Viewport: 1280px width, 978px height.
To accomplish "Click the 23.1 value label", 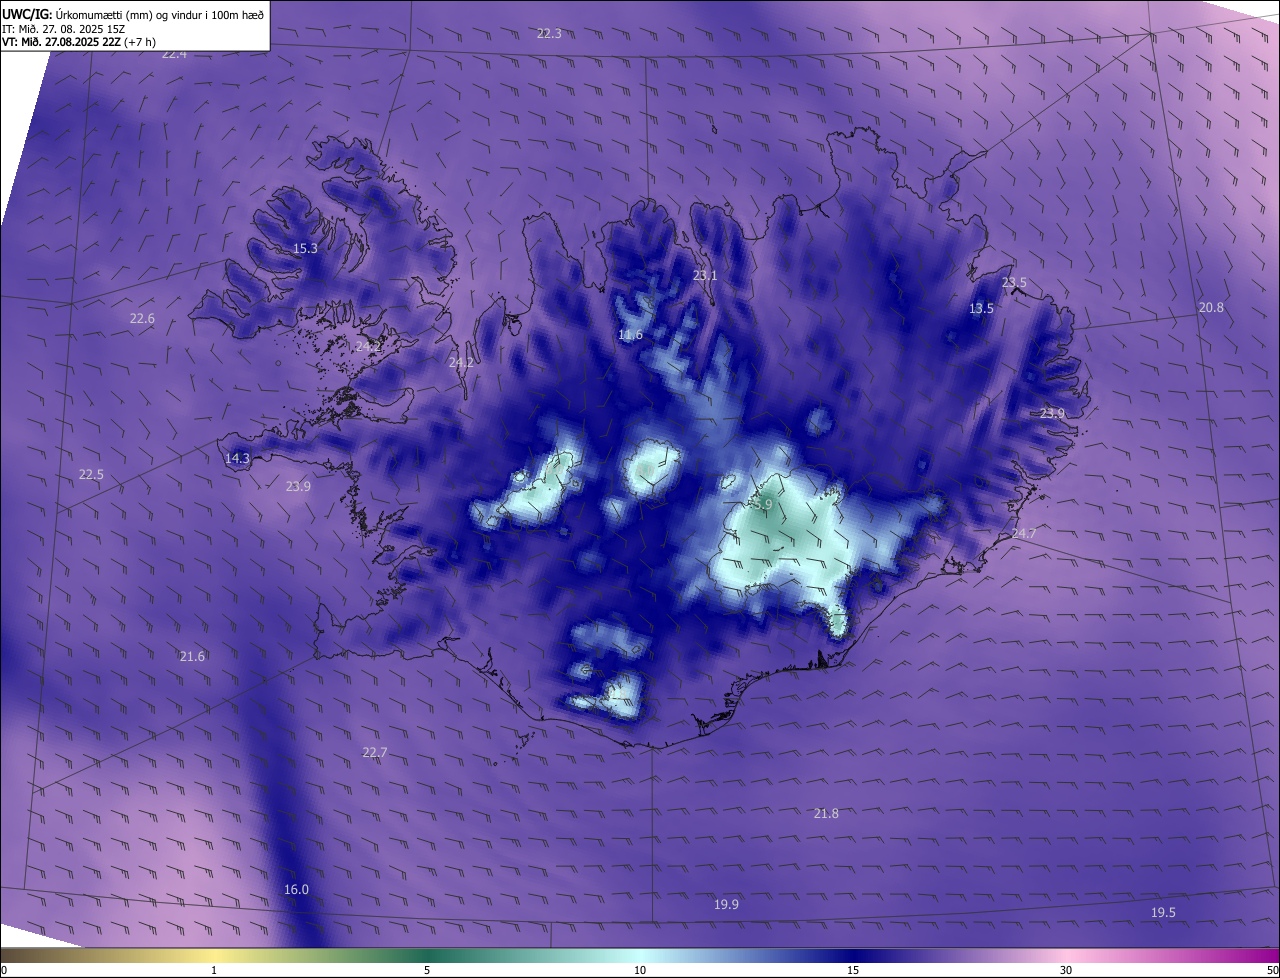I will (705, 275).
